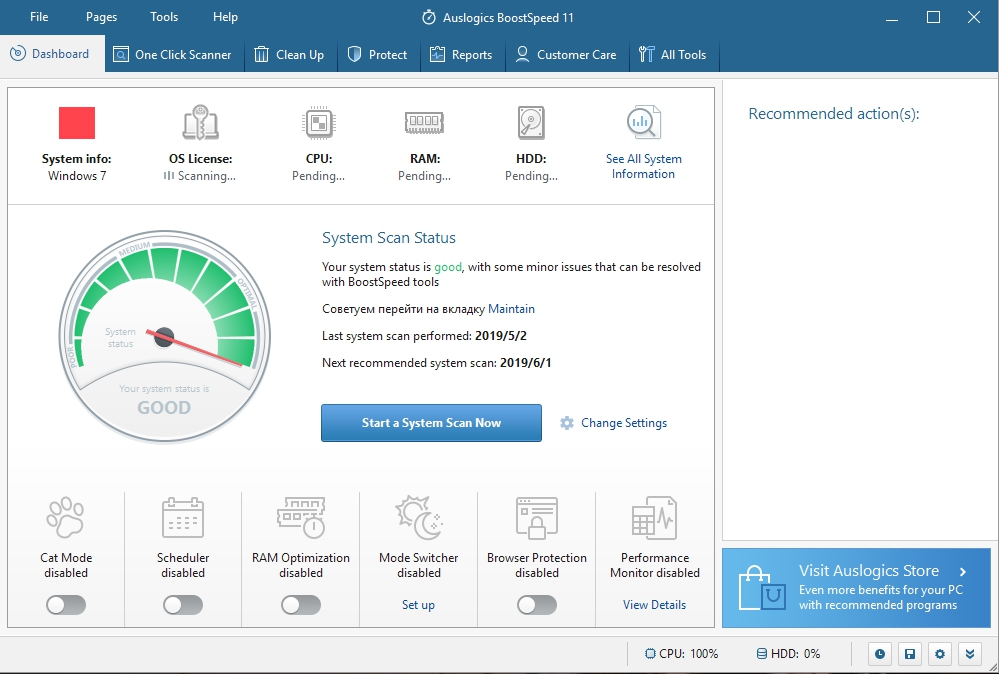This screenshot has height=674, width=999.
Task: Open See All System Information link
Action: (x=643, y=166)
